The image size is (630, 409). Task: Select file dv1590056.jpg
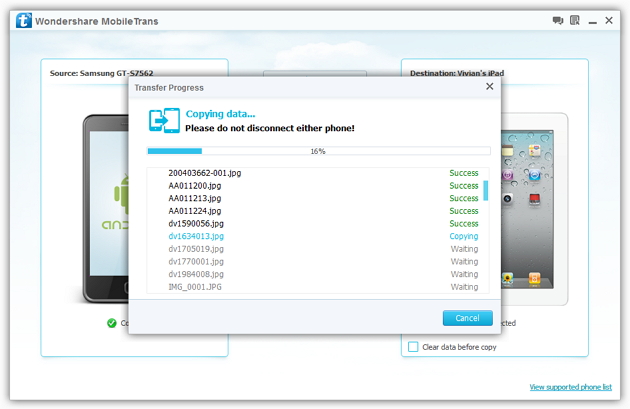196,224
